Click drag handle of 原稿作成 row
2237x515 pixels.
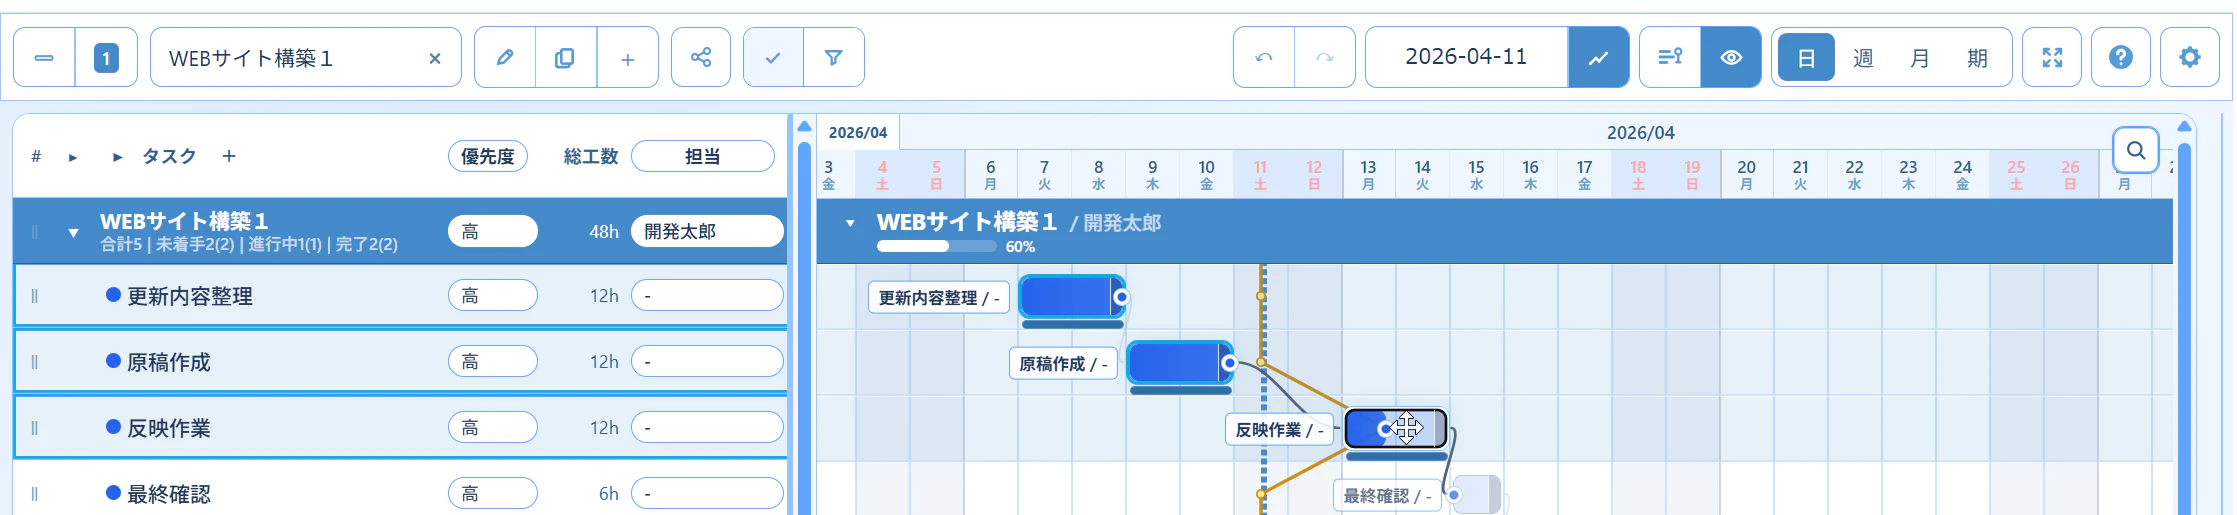(35, 362)
